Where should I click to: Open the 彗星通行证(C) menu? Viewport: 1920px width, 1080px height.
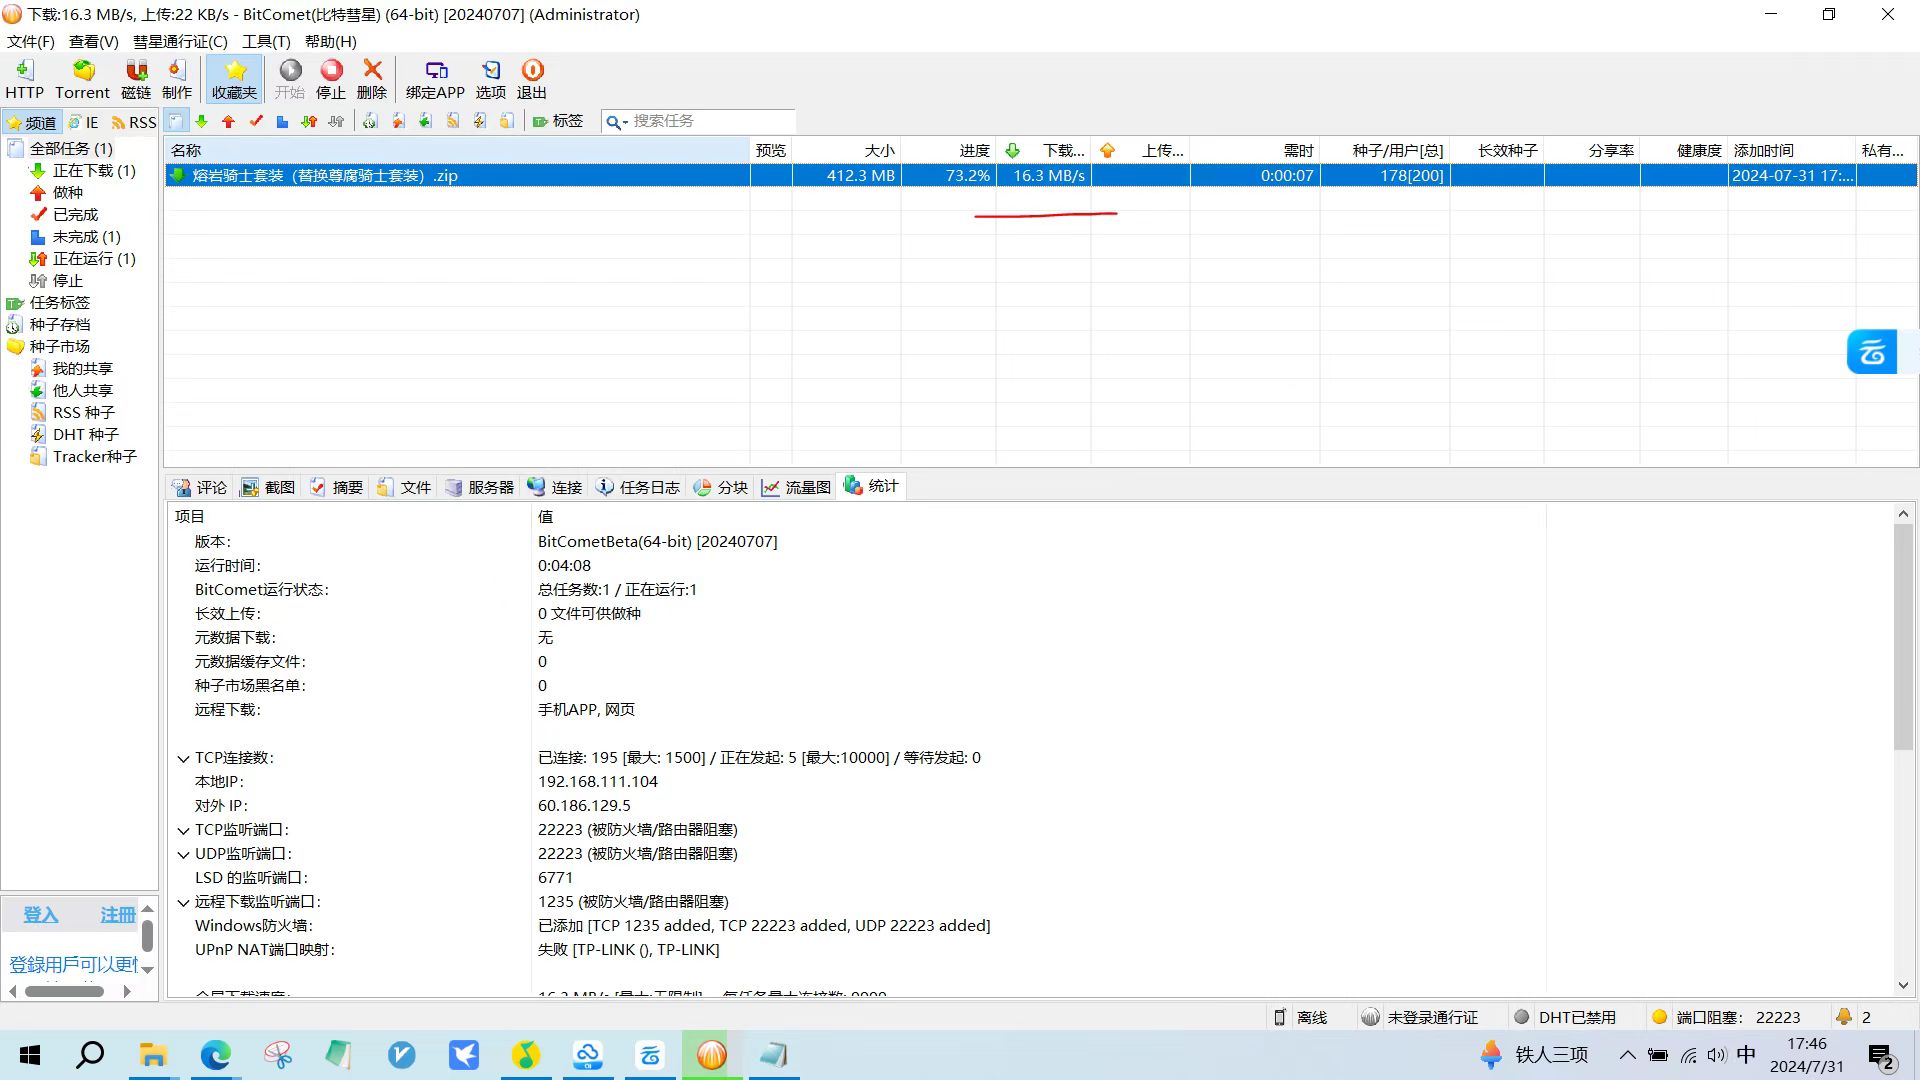[x=180, y=41]
